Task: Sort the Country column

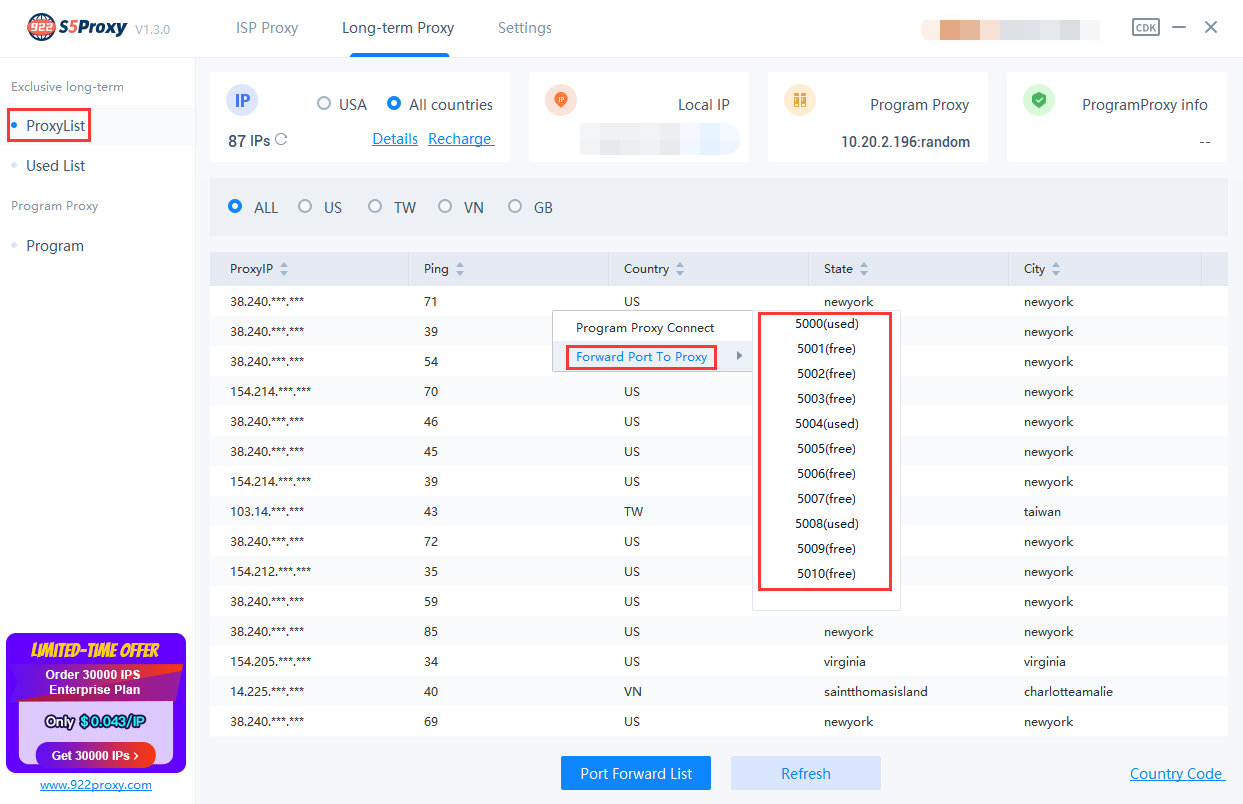Action: pyautogui.click(x=680, y=269)
